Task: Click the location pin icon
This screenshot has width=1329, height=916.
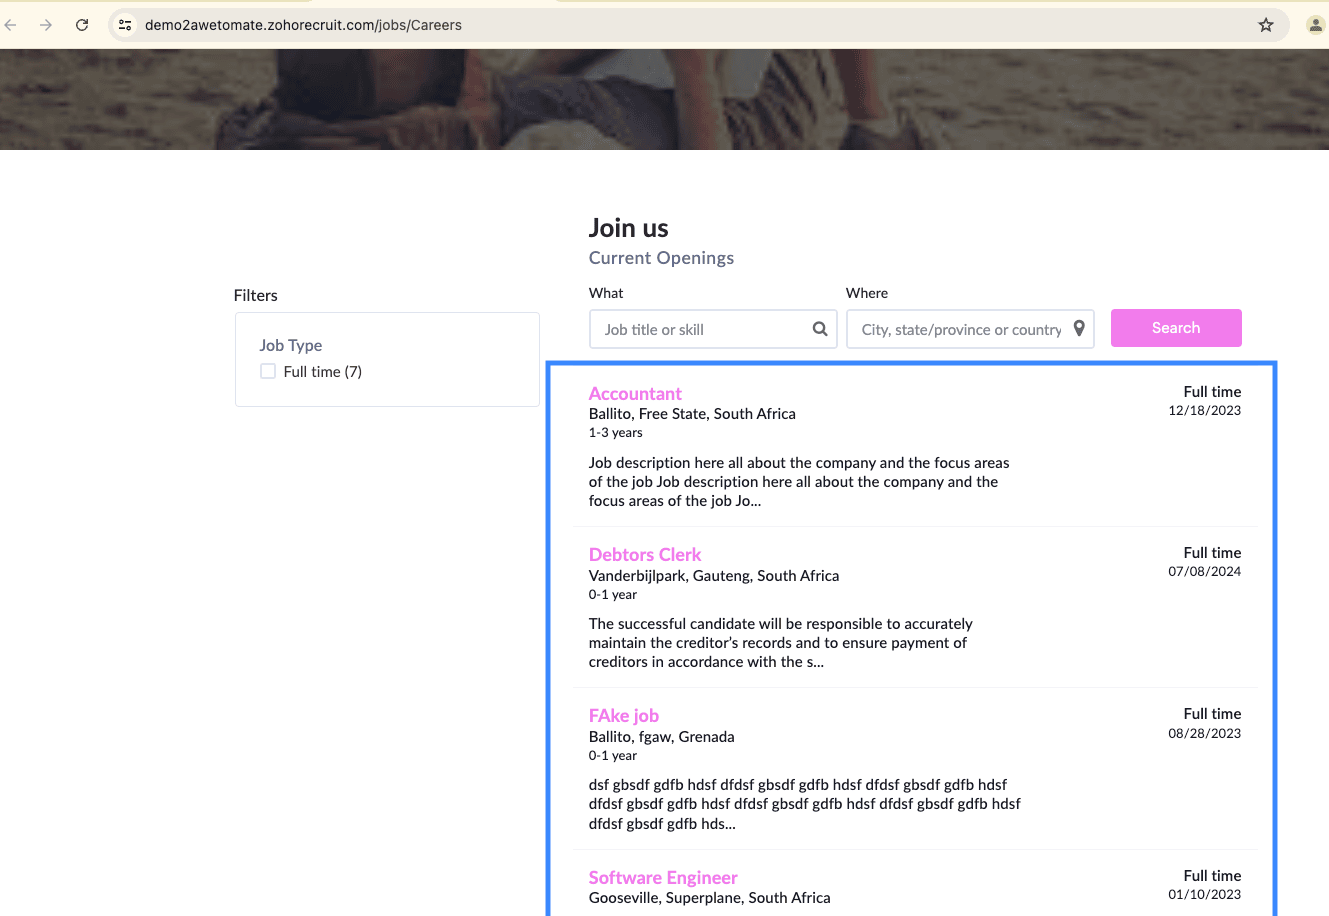Action: (x=1079, y=329)
